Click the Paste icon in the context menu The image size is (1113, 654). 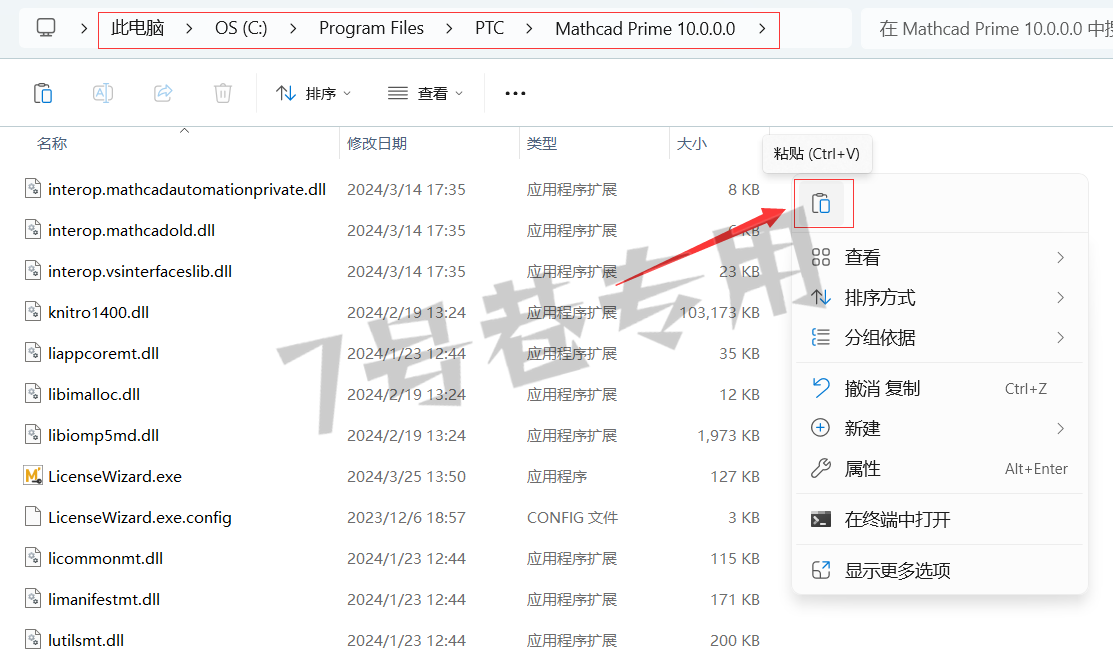click(x=821, y=204)
